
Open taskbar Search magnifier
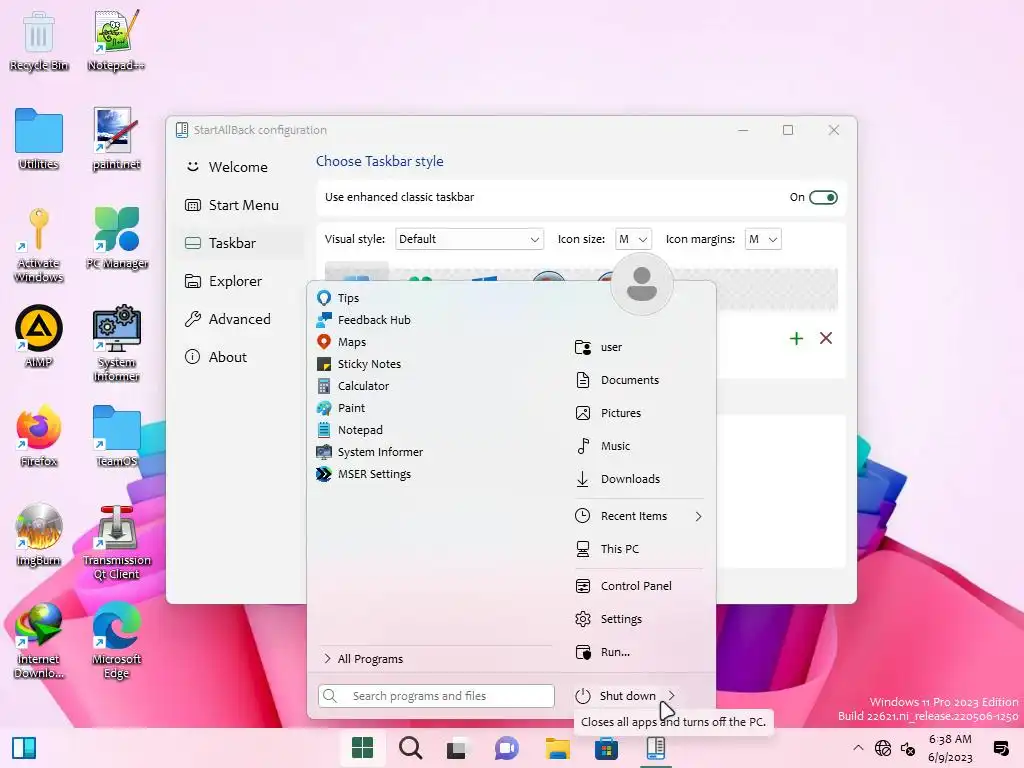coord(410,748)
